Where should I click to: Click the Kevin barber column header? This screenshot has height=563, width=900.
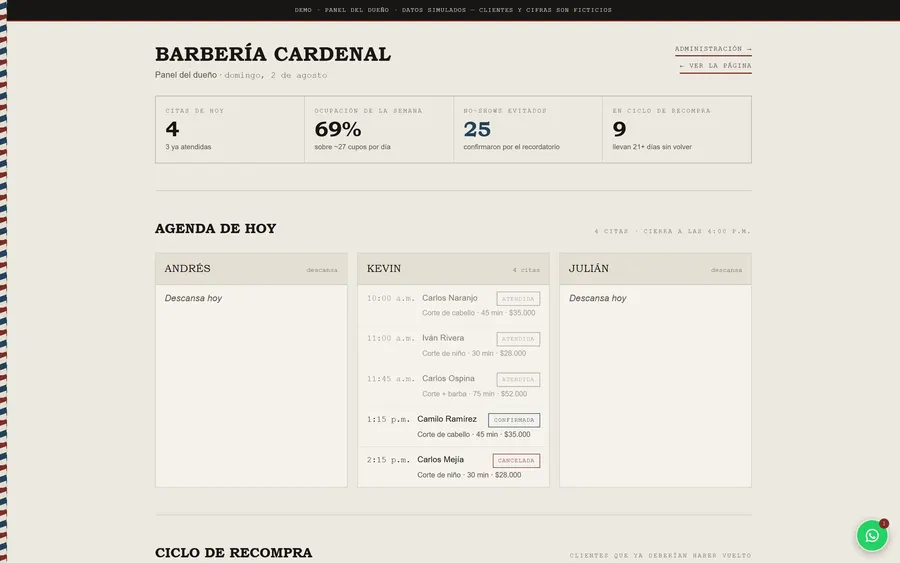tap(453, 269)
